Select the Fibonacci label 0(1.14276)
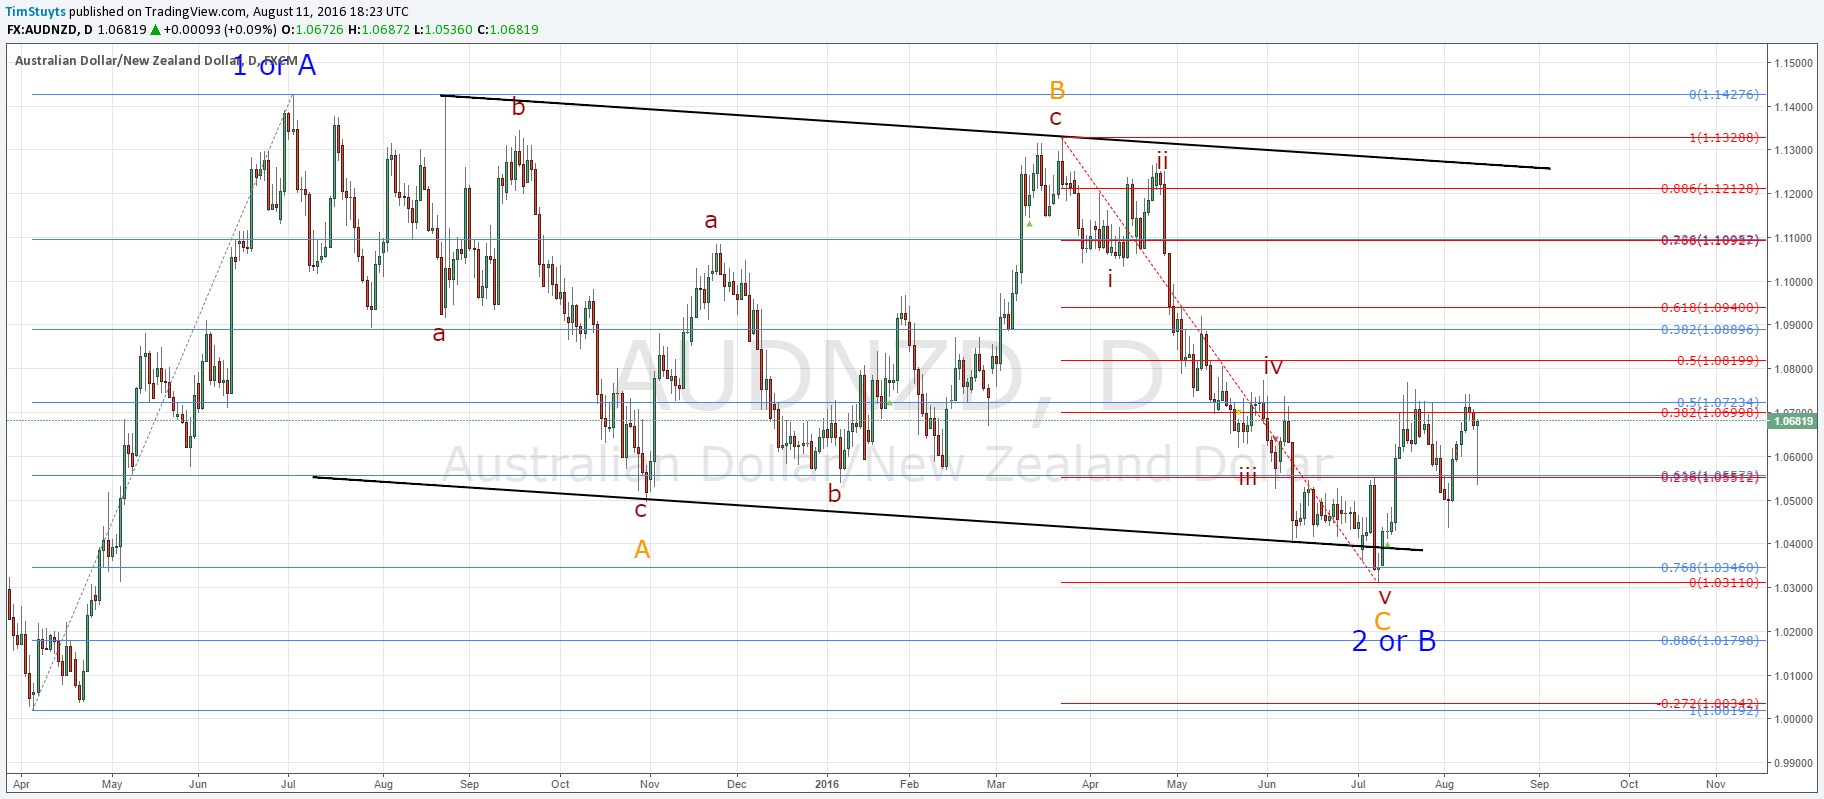Viewport: 1824px width, 799px height. tap(1724, 94)
